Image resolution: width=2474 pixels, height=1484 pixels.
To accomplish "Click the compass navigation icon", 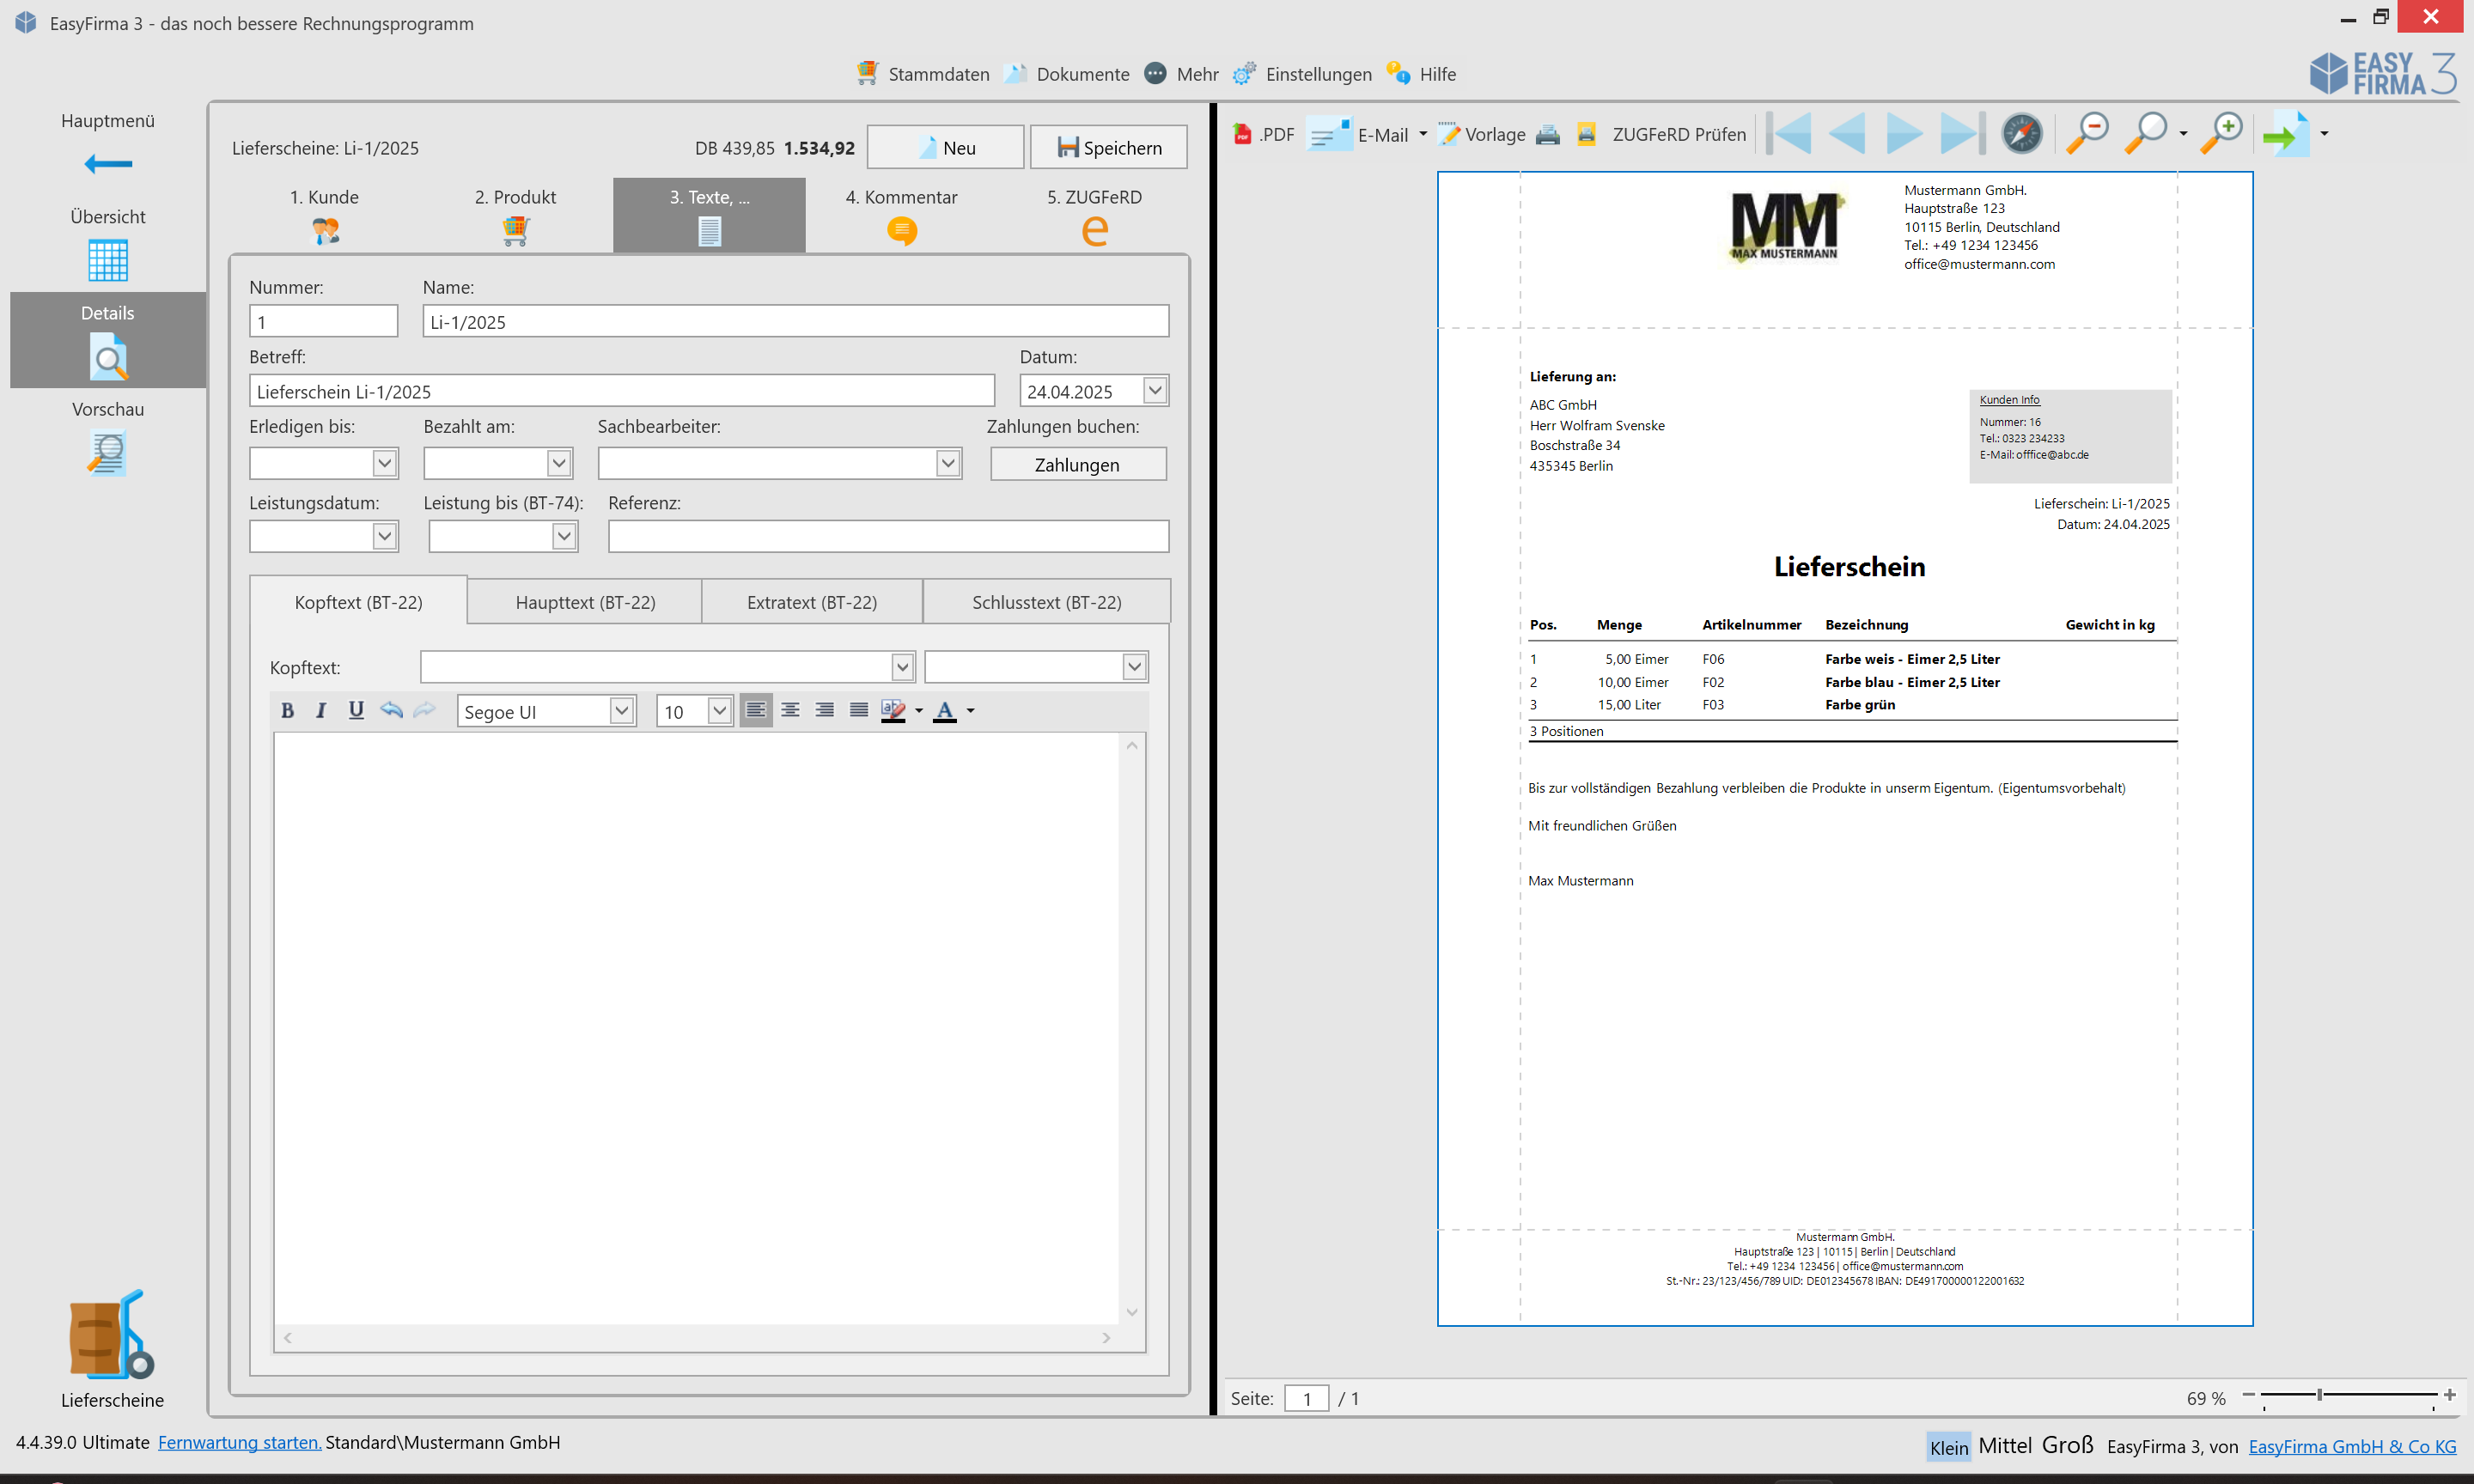I will (2022, 133).
